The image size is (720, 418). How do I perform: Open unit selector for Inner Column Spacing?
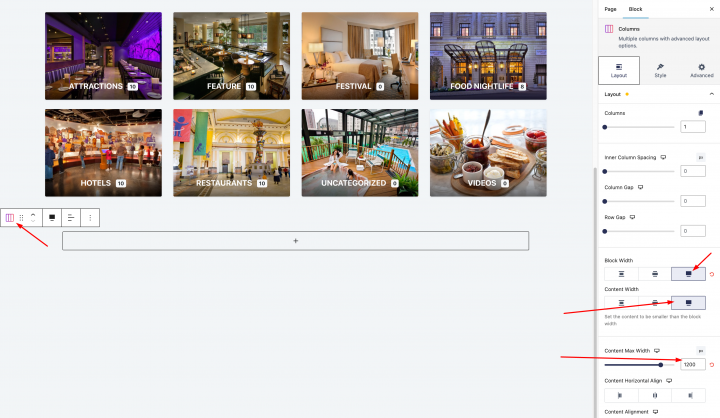pyautogui.click(x=701, y=158)
